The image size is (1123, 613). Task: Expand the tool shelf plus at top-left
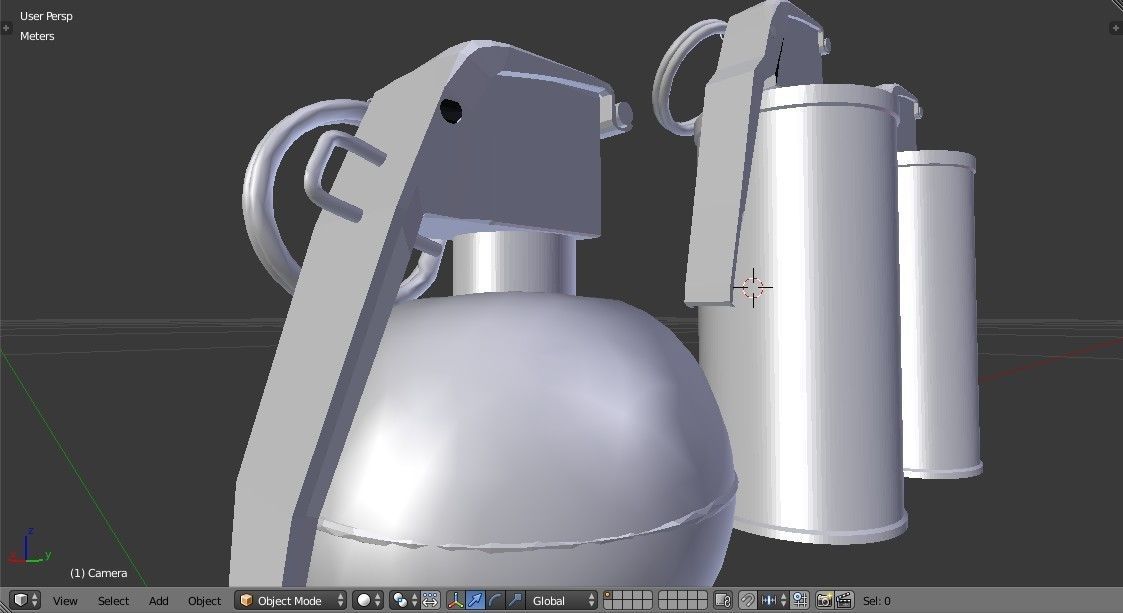(x=6, y=28)
